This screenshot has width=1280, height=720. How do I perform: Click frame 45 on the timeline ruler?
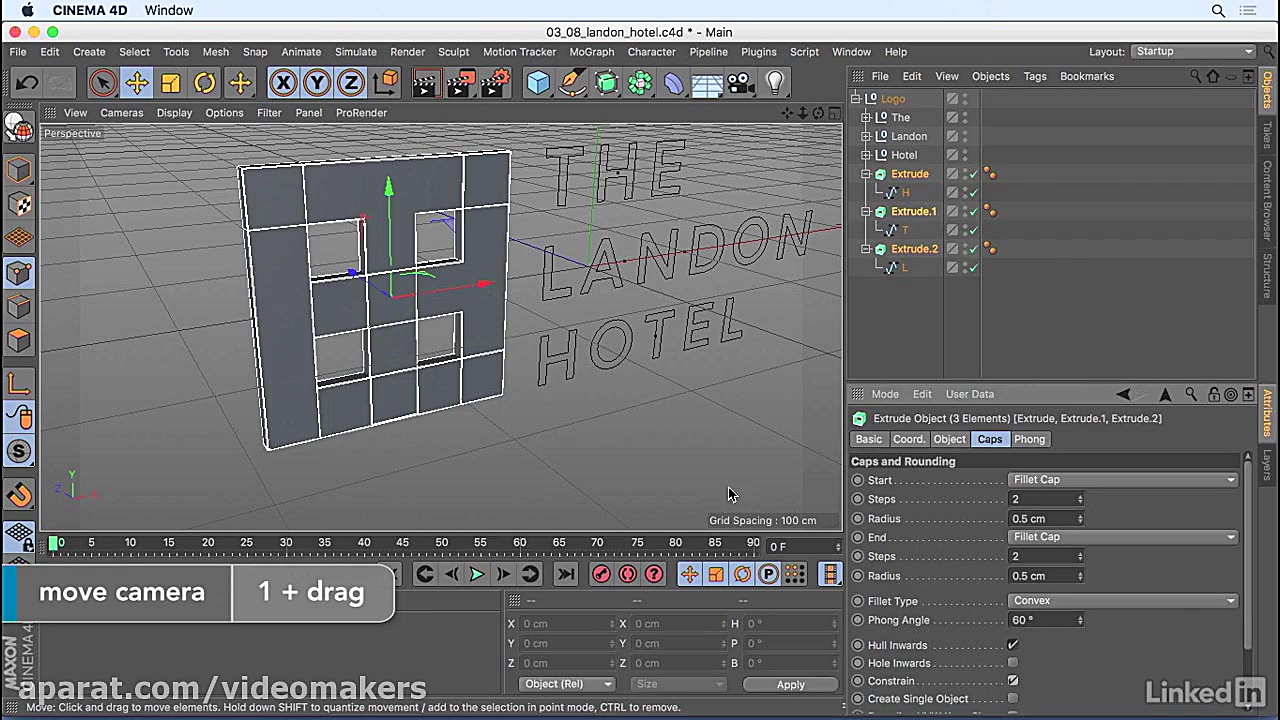(402, 543)
